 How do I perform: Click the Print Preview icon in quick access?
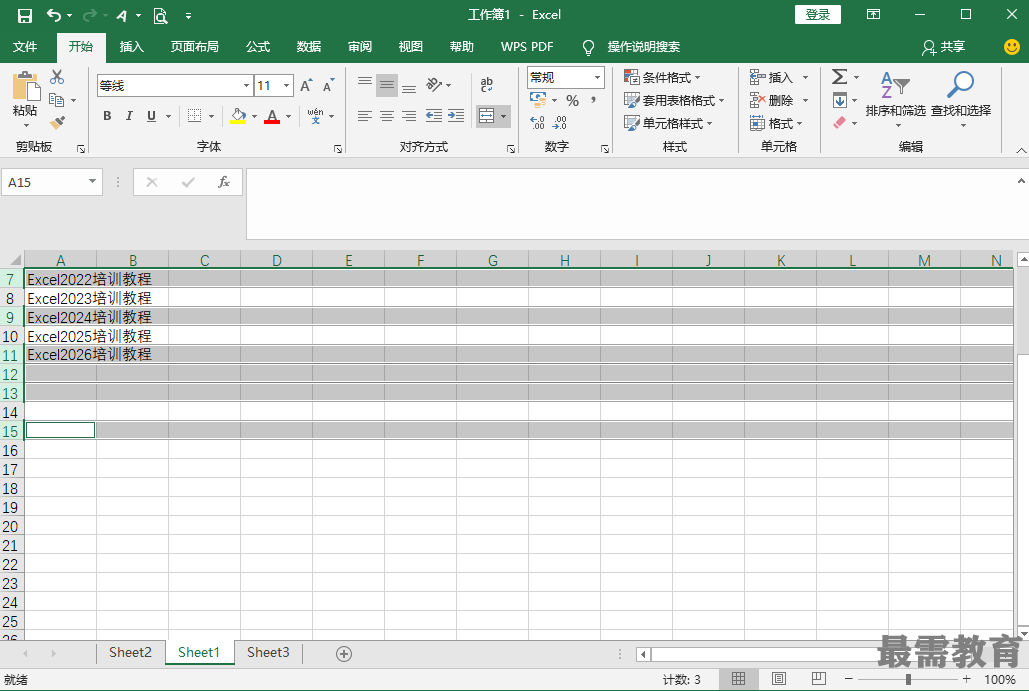pyautogui.click(x=161, y=15)
